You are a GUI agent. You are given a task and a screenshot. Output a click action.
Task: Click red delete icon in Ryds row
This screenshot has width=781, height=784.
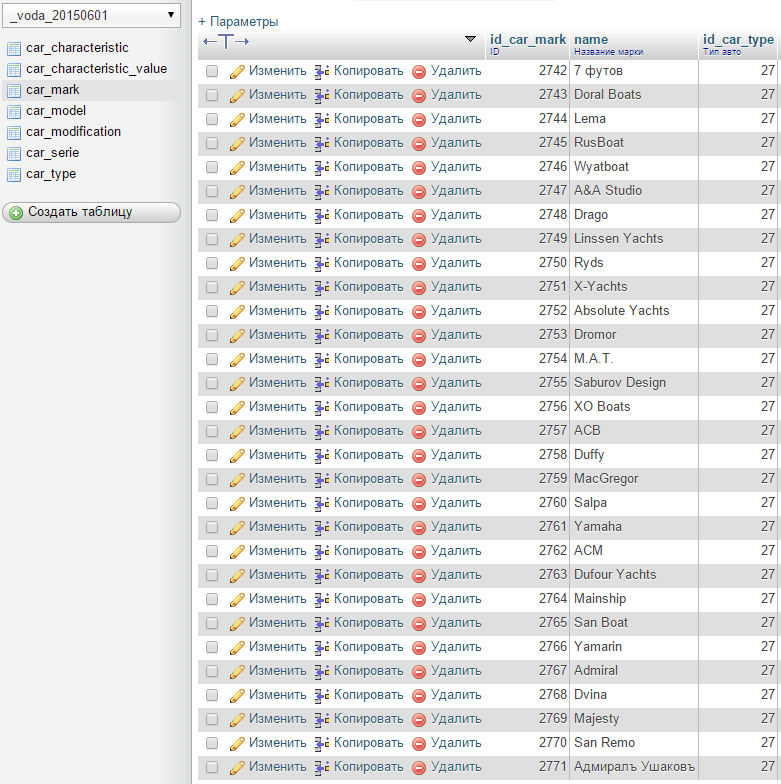point(418,264)
